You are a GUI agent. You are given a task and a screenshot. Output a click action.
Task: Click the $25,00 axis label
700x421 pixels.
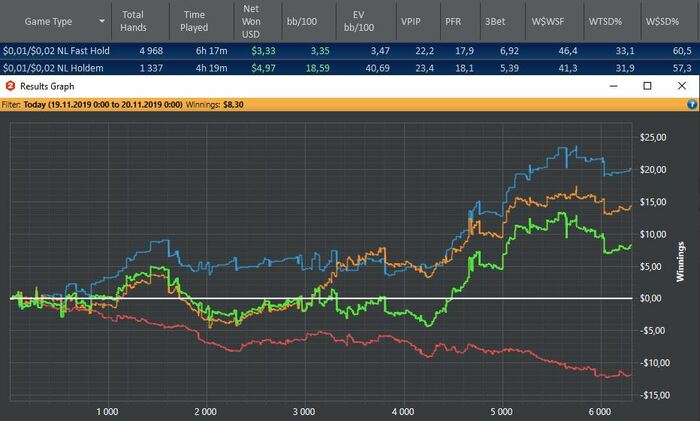(653, 137)
